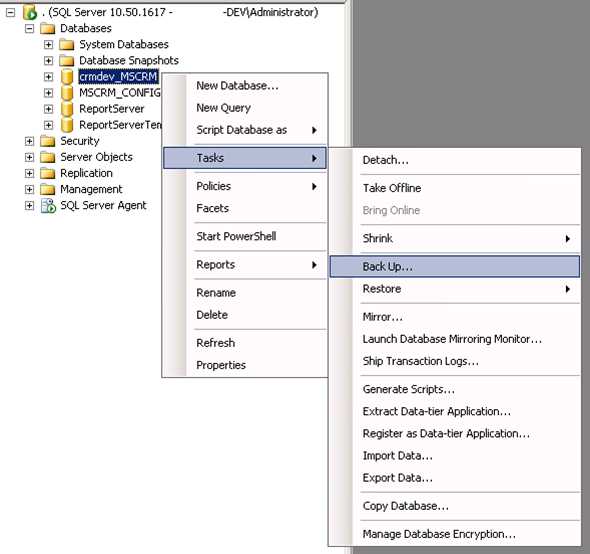
Task: Expand the Server Objects node
Action: 29,157
